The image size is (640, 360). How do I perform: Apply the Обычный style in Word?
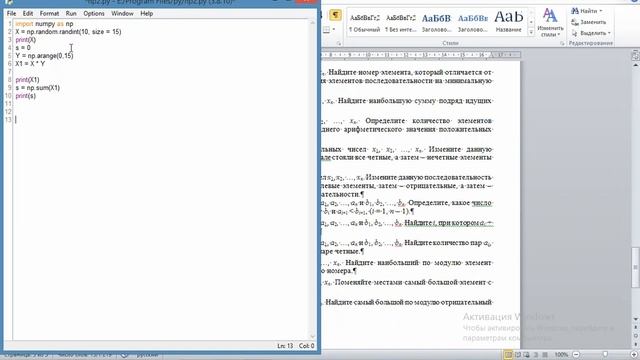[x=365, y=22]
